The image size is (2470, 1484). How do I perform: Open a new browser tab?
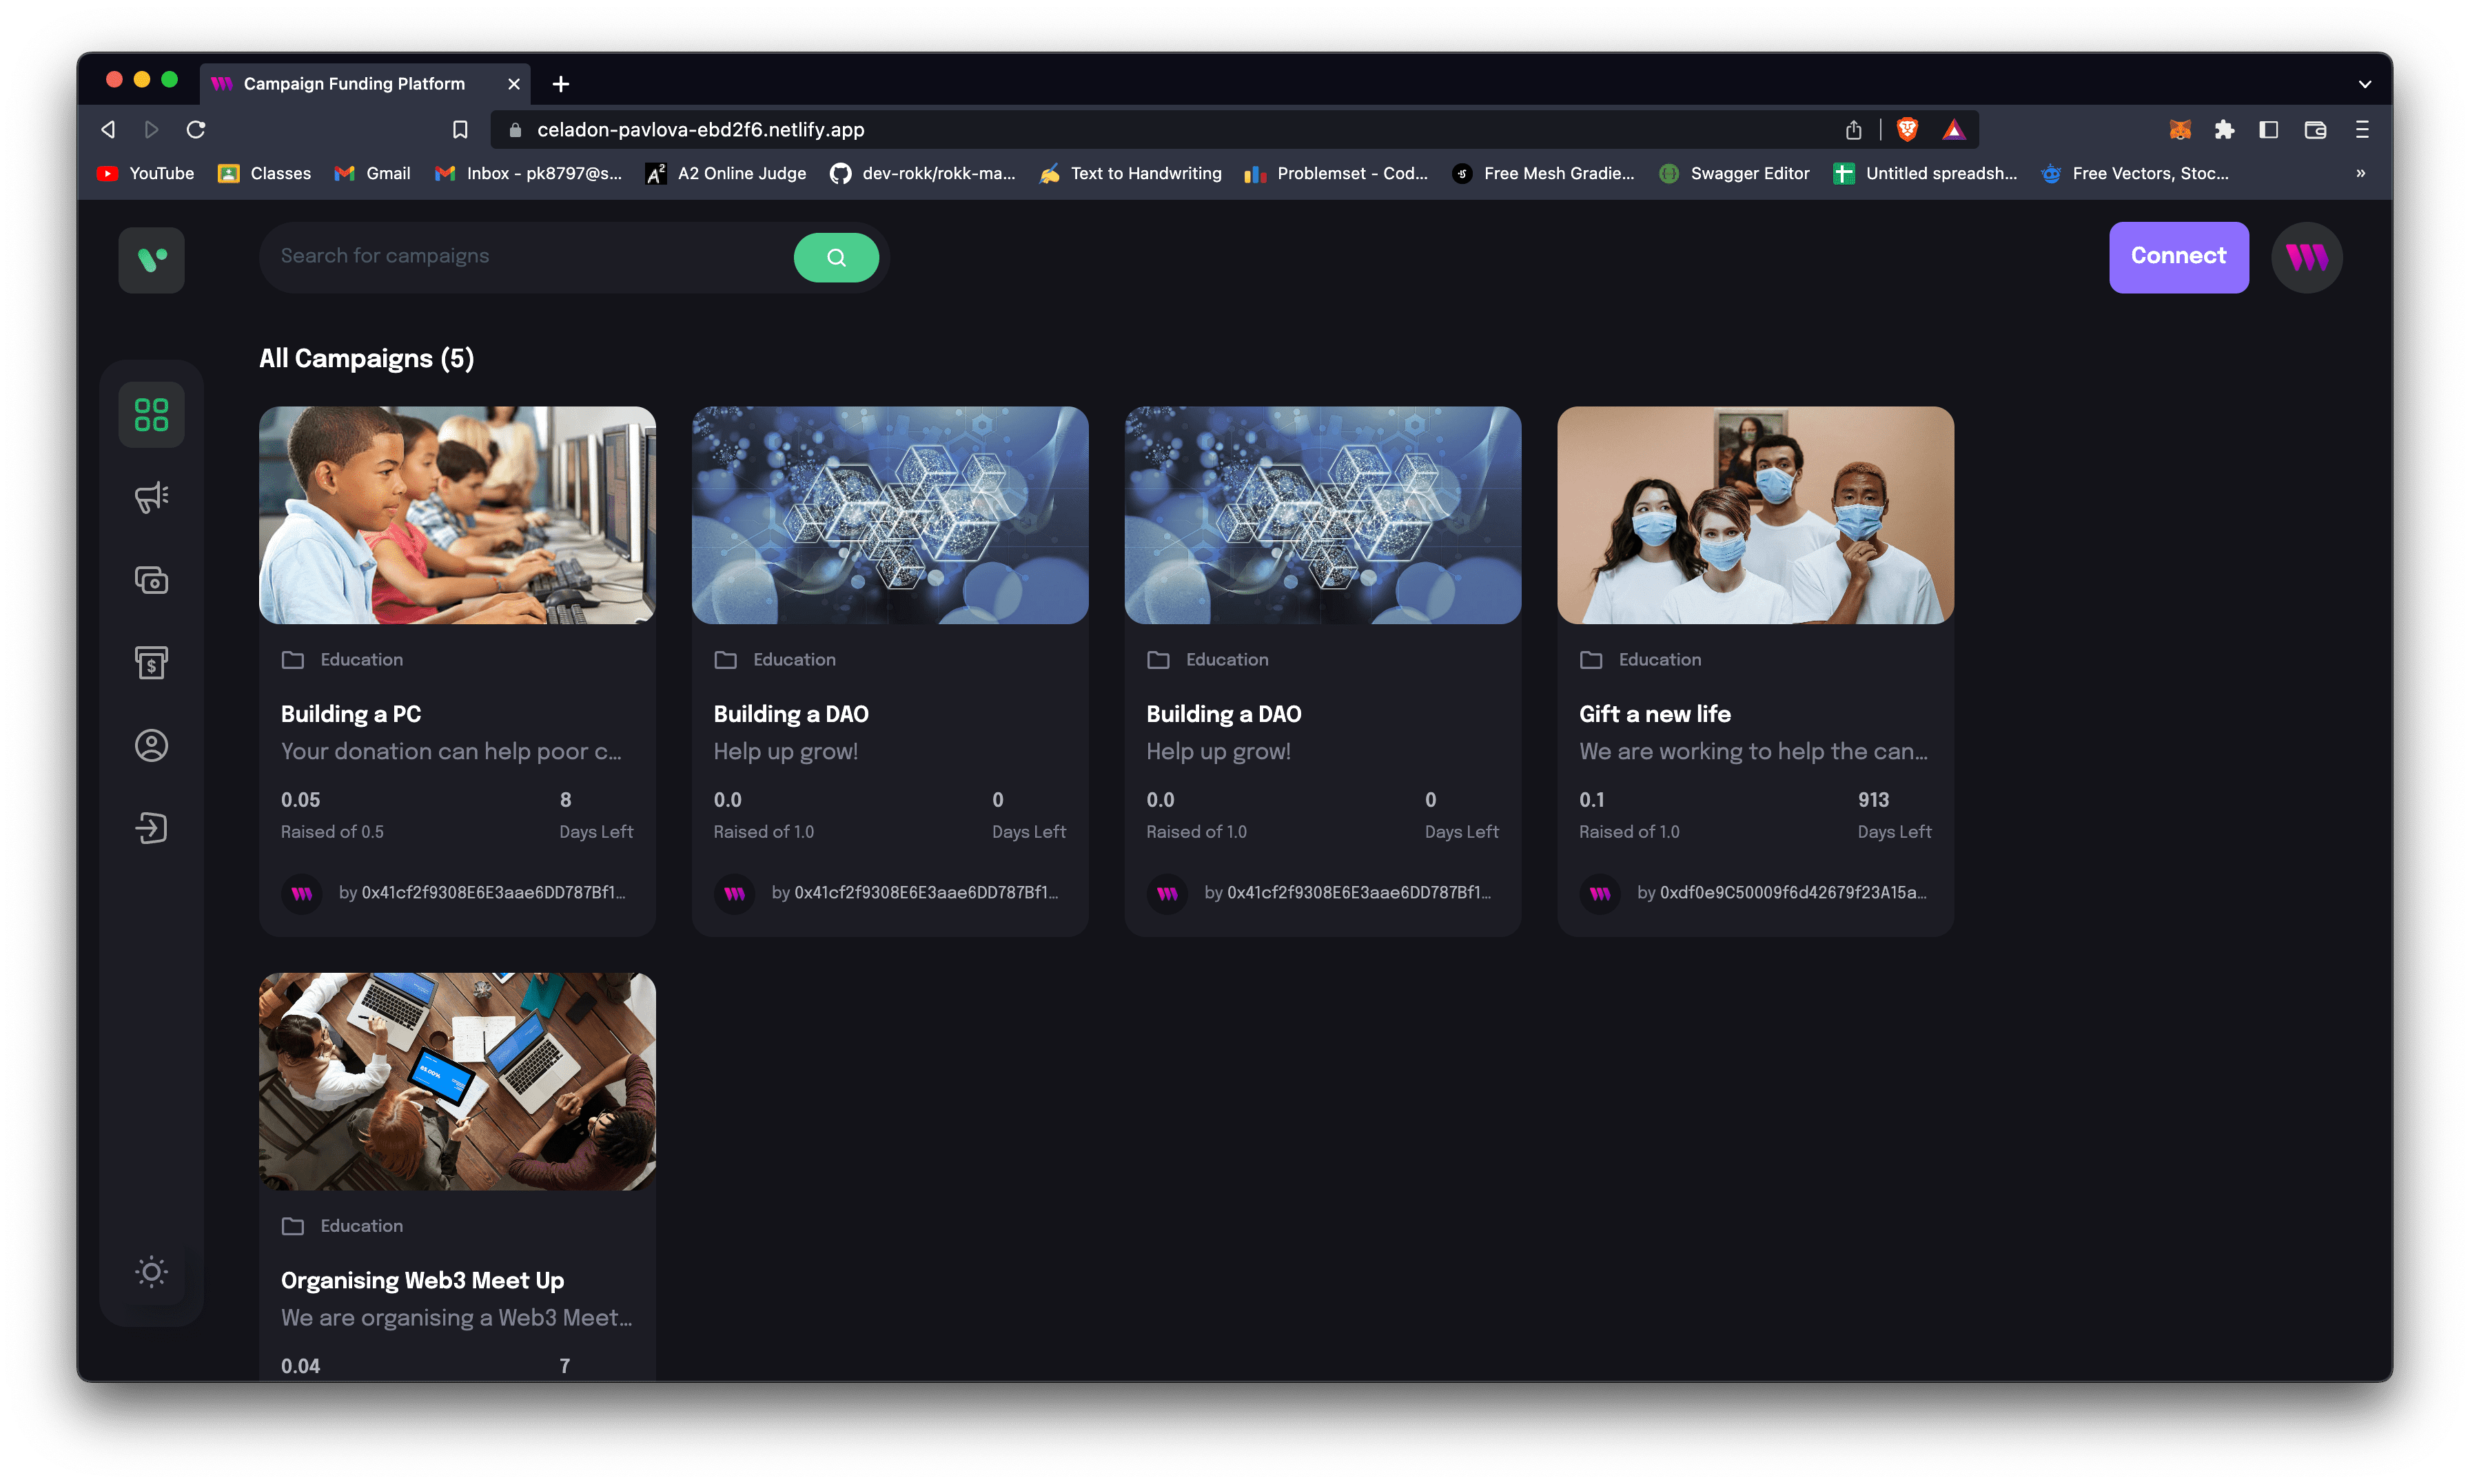pos(560,83)
